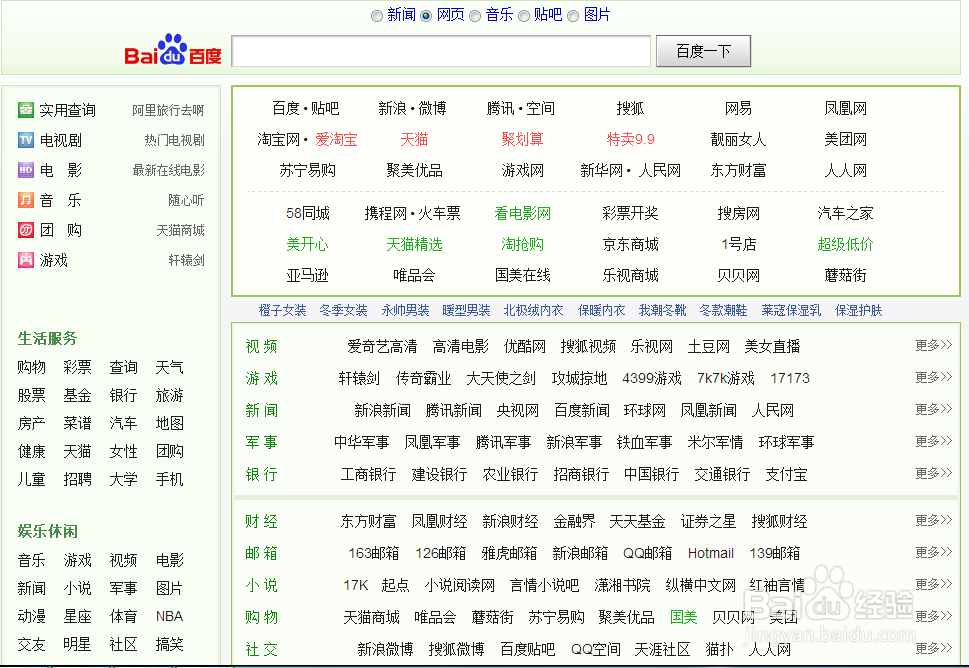Open the 橙子女装 promo link

tap(282, 310)
